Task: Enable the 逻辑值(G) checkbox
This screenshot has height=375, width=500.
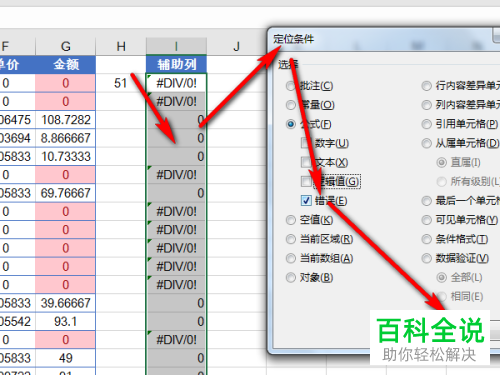Action: point(306,182)
